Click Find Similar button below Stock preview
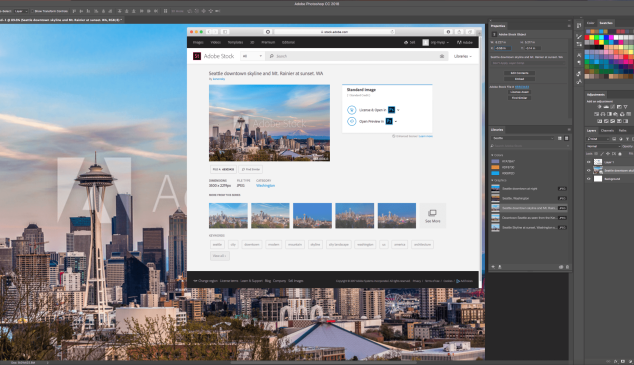This screenshot has width=634, height=365. [x=251, y=169]
